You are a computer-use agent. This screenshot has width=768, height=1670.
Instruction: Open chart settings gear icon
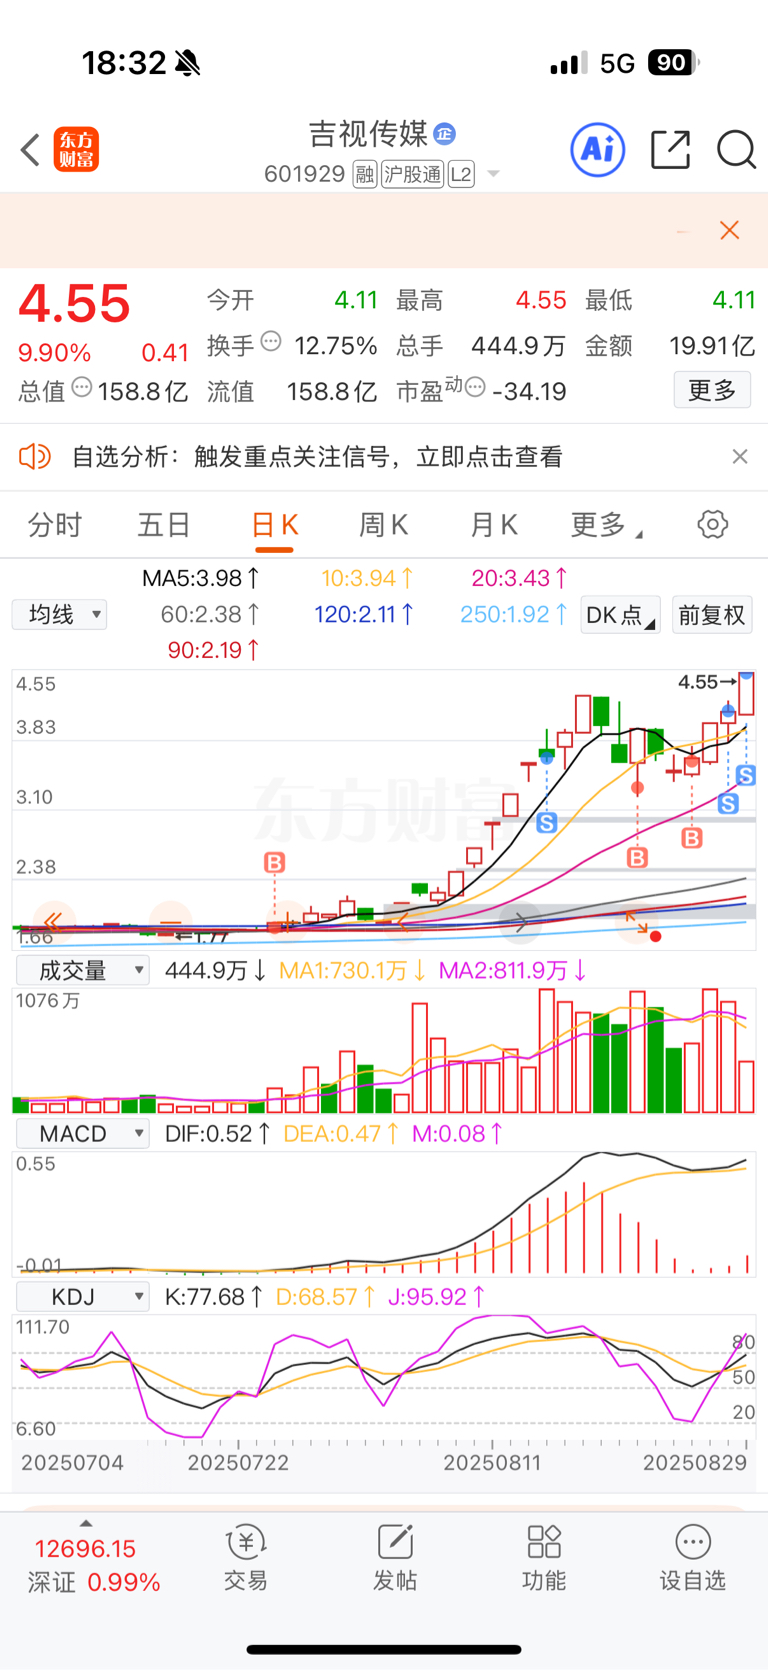[713, 524]
